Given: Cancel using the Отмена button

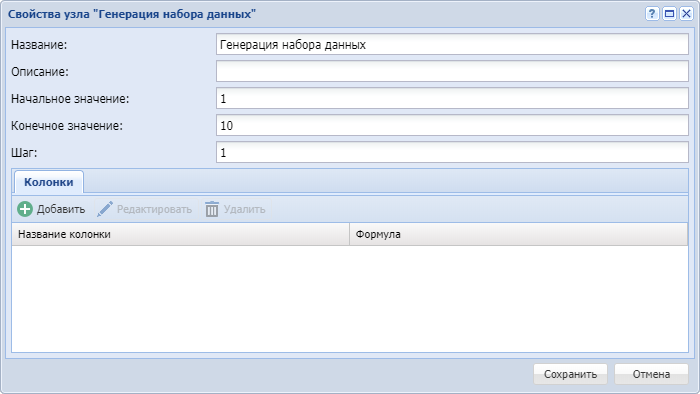Looking at the screenshot, I should click(651, 374).
